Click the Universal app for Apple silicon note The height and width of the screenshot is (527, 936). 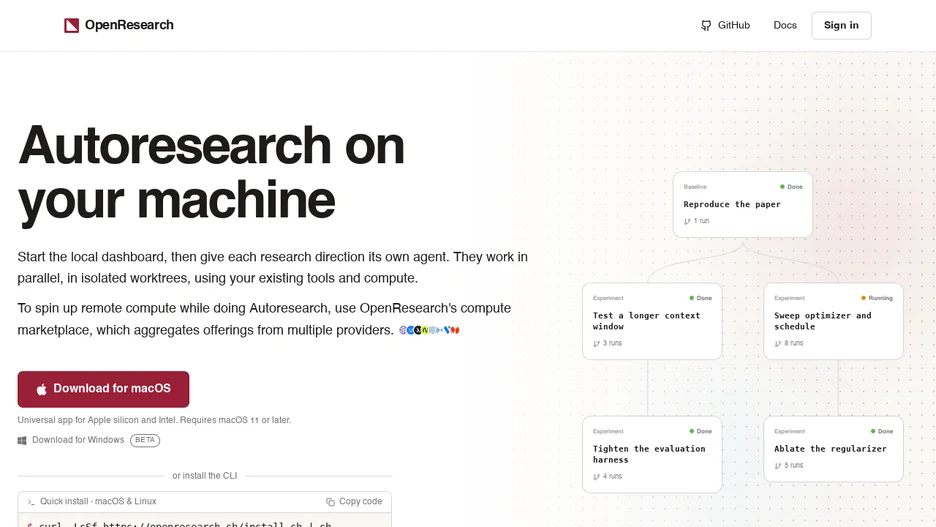tap(154, 420)
